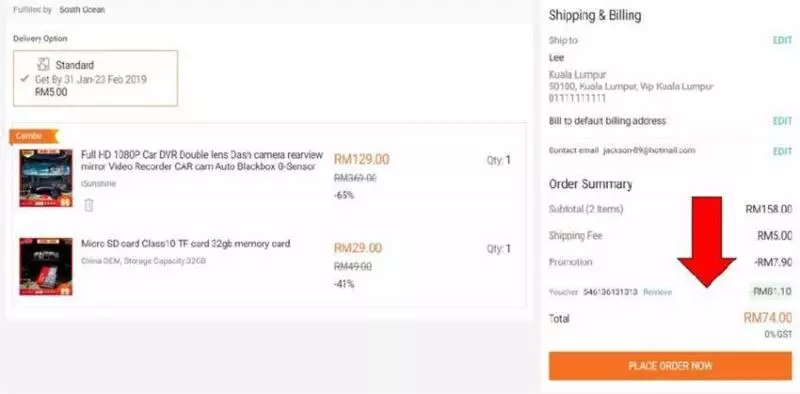Edit the Ship to address
The image size is (800, 394).
tap(782, 40)
